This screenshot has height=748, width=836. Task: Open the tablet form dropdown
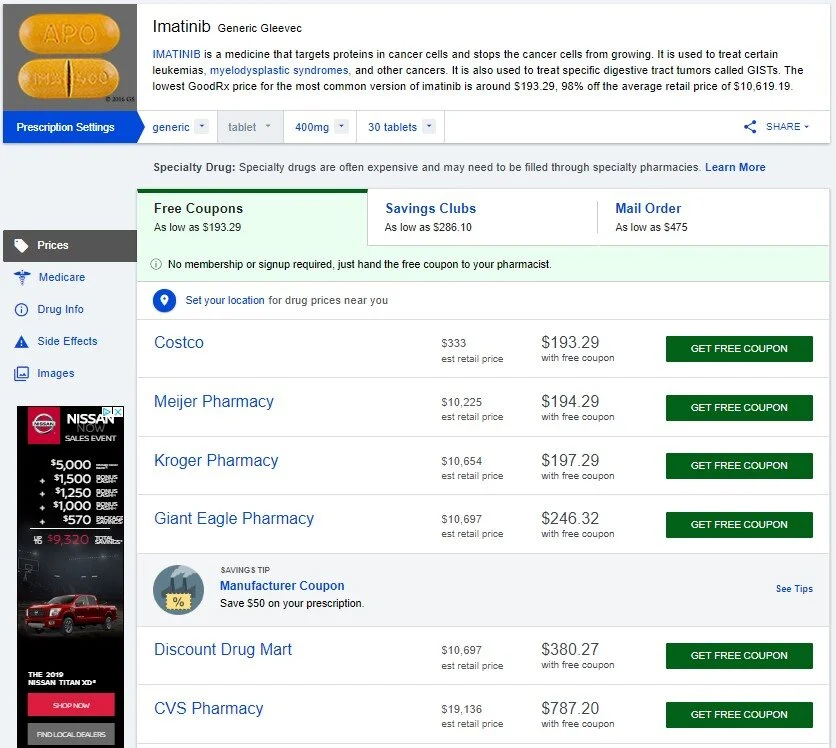point(268,126)
